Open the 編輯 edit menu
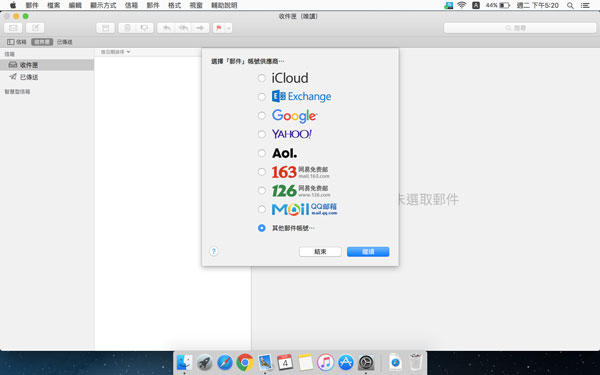600x375 pixels. (x=75, y=5)
